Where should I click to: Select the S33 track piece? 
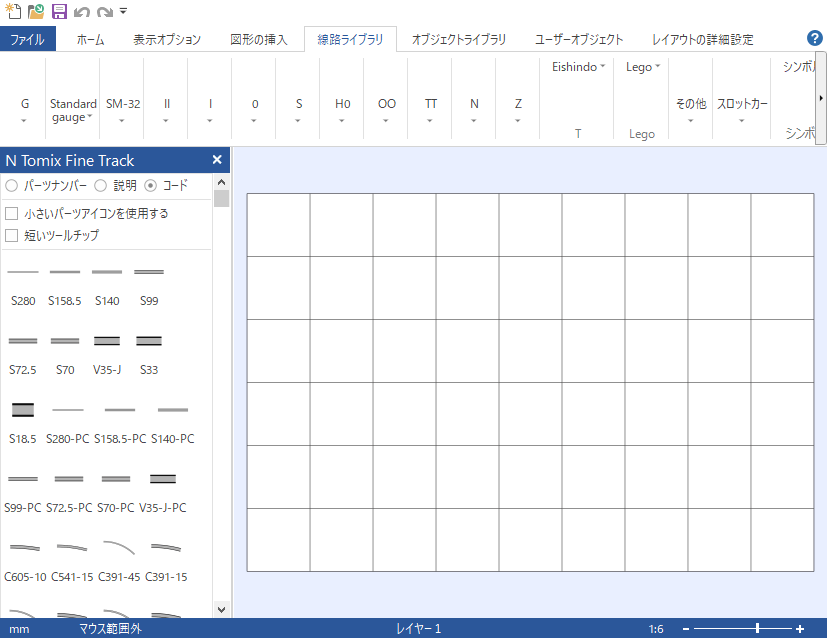click(149, 354)
